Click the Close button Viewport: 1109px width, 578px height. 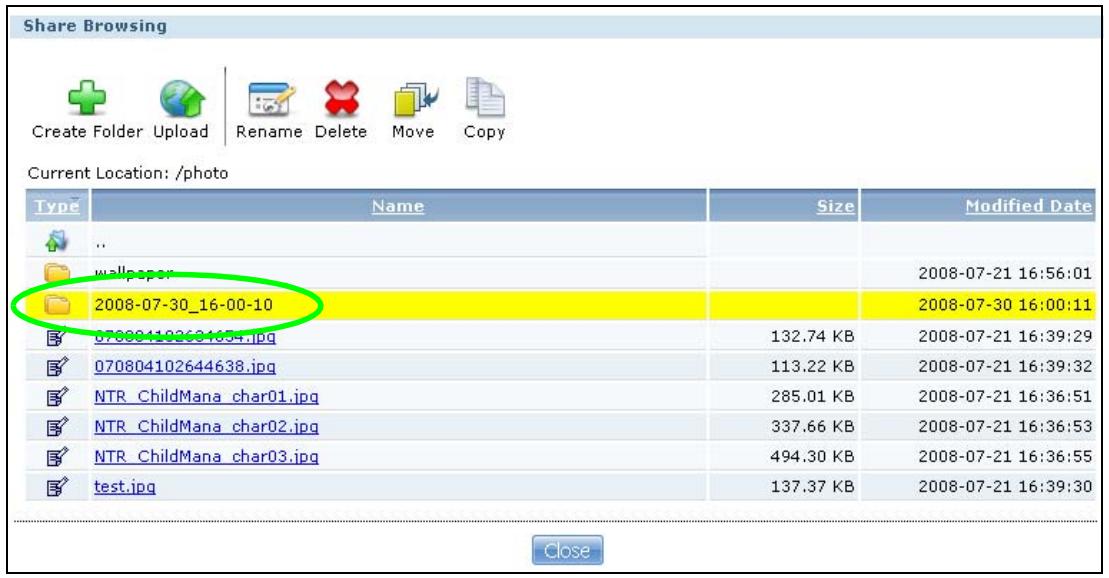[x=567, y=550]
